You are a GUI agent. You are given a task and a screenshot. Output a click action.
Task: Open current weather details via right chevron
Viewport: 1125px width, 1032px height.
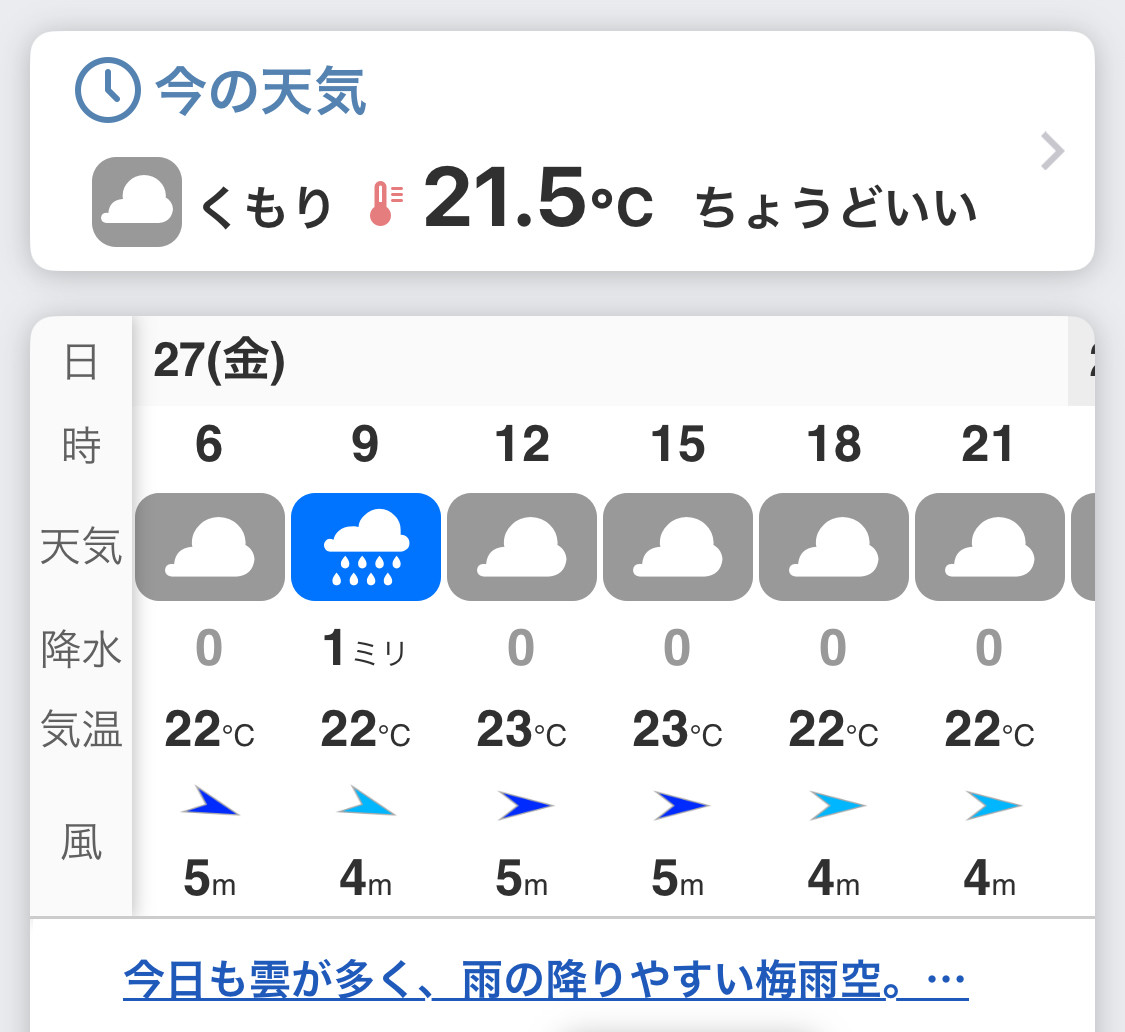[x=1052, y=151]
